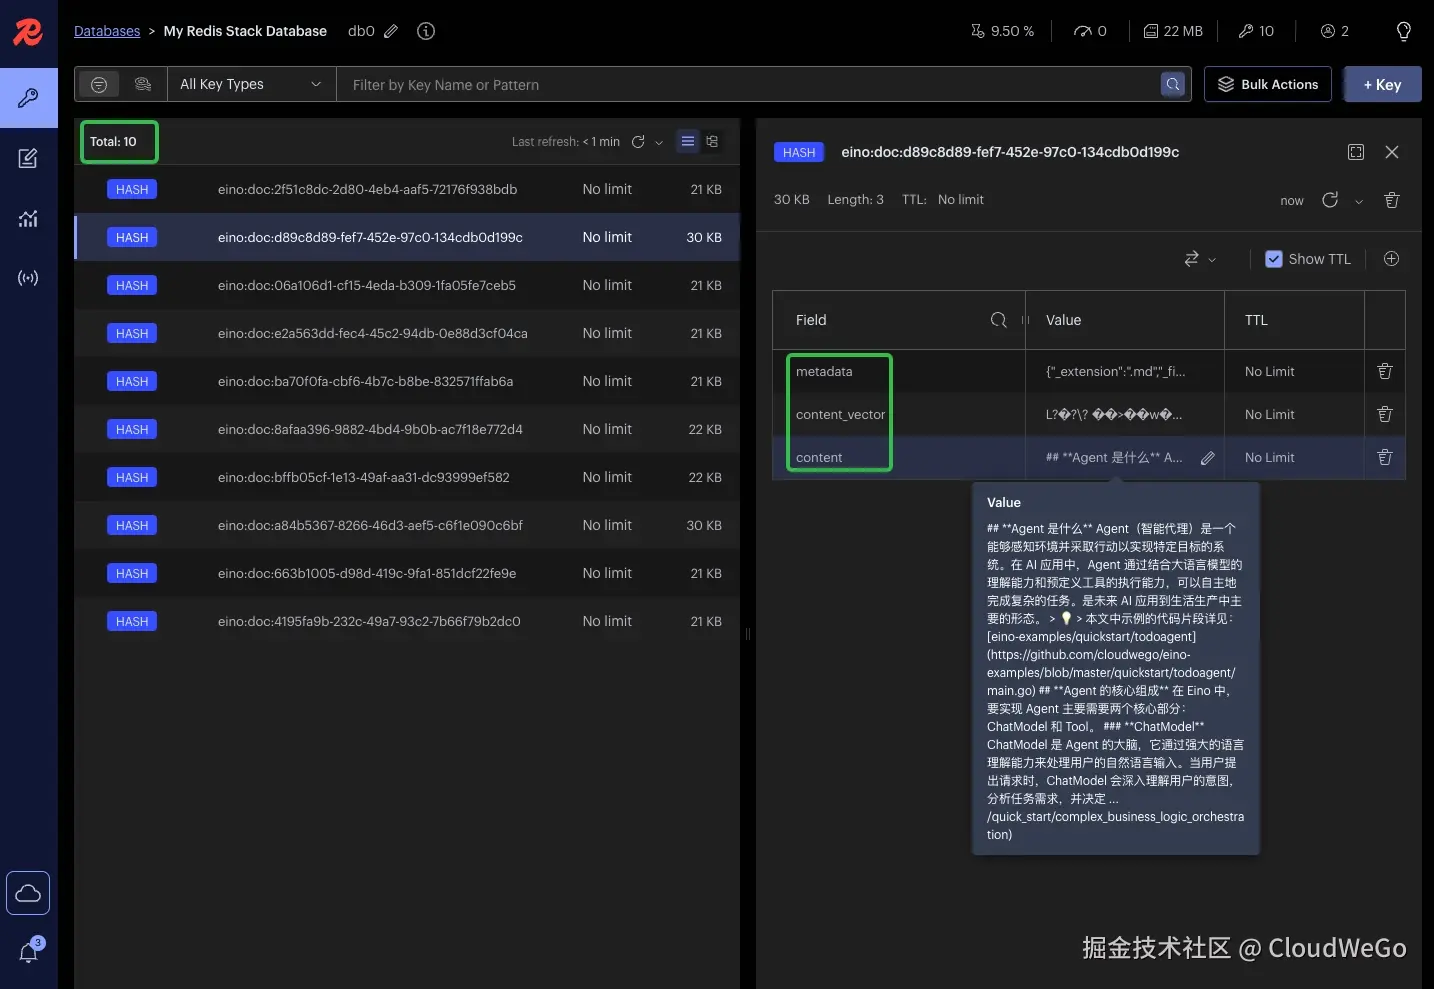Image resolution: width=1434 pixels, height=989 pixels.
Task: Expand the key details auto-refresh dropdown
Action: click(1359, 201)
